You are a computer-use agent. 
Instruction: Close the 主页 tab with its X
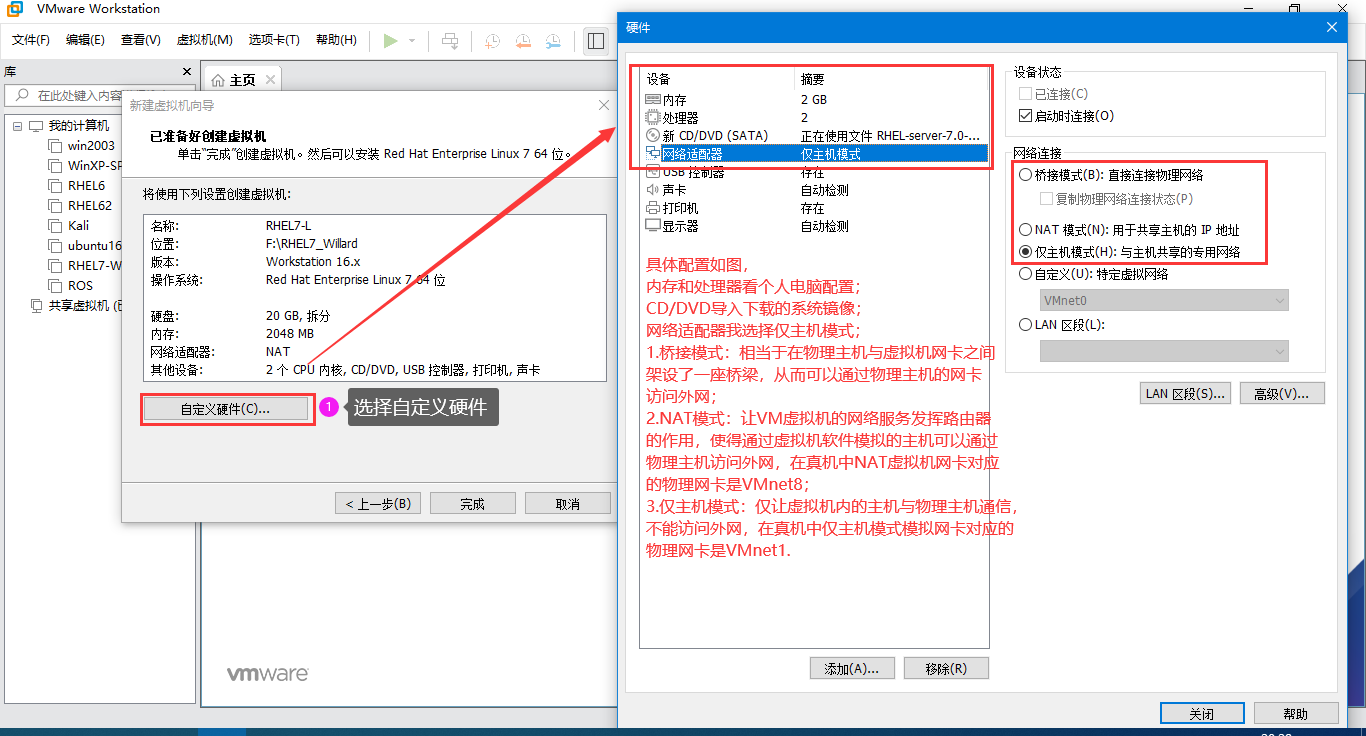tap(269, 80)
